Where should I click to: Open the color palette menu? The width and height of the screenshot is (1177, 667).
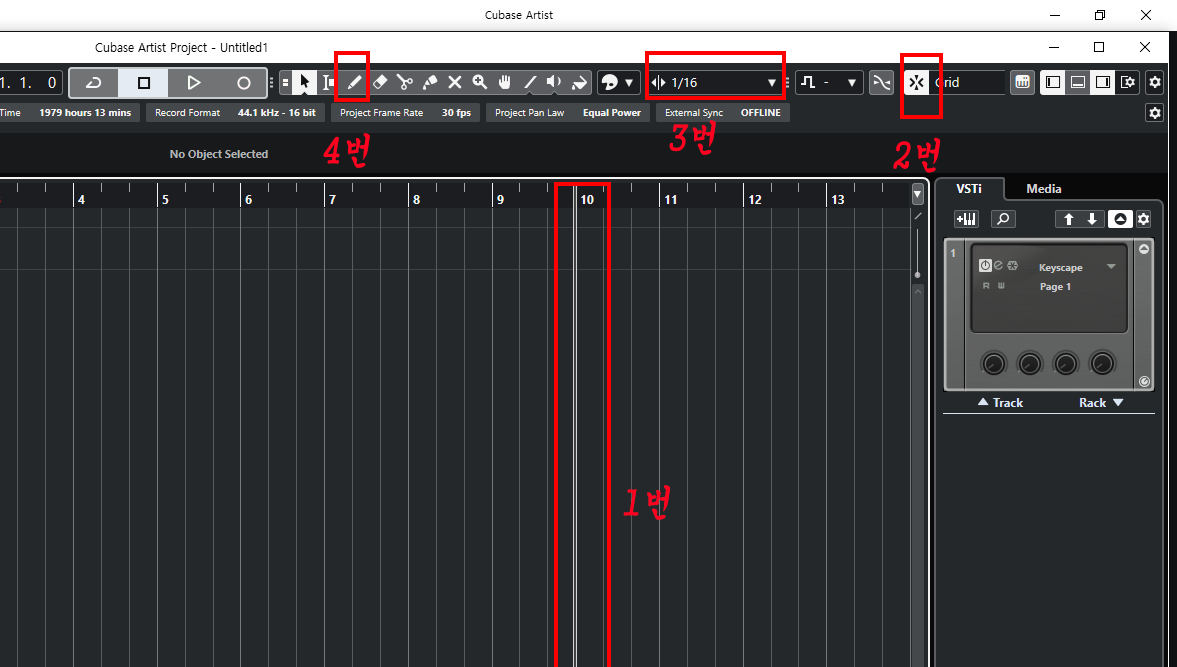[x=618, y=83]
